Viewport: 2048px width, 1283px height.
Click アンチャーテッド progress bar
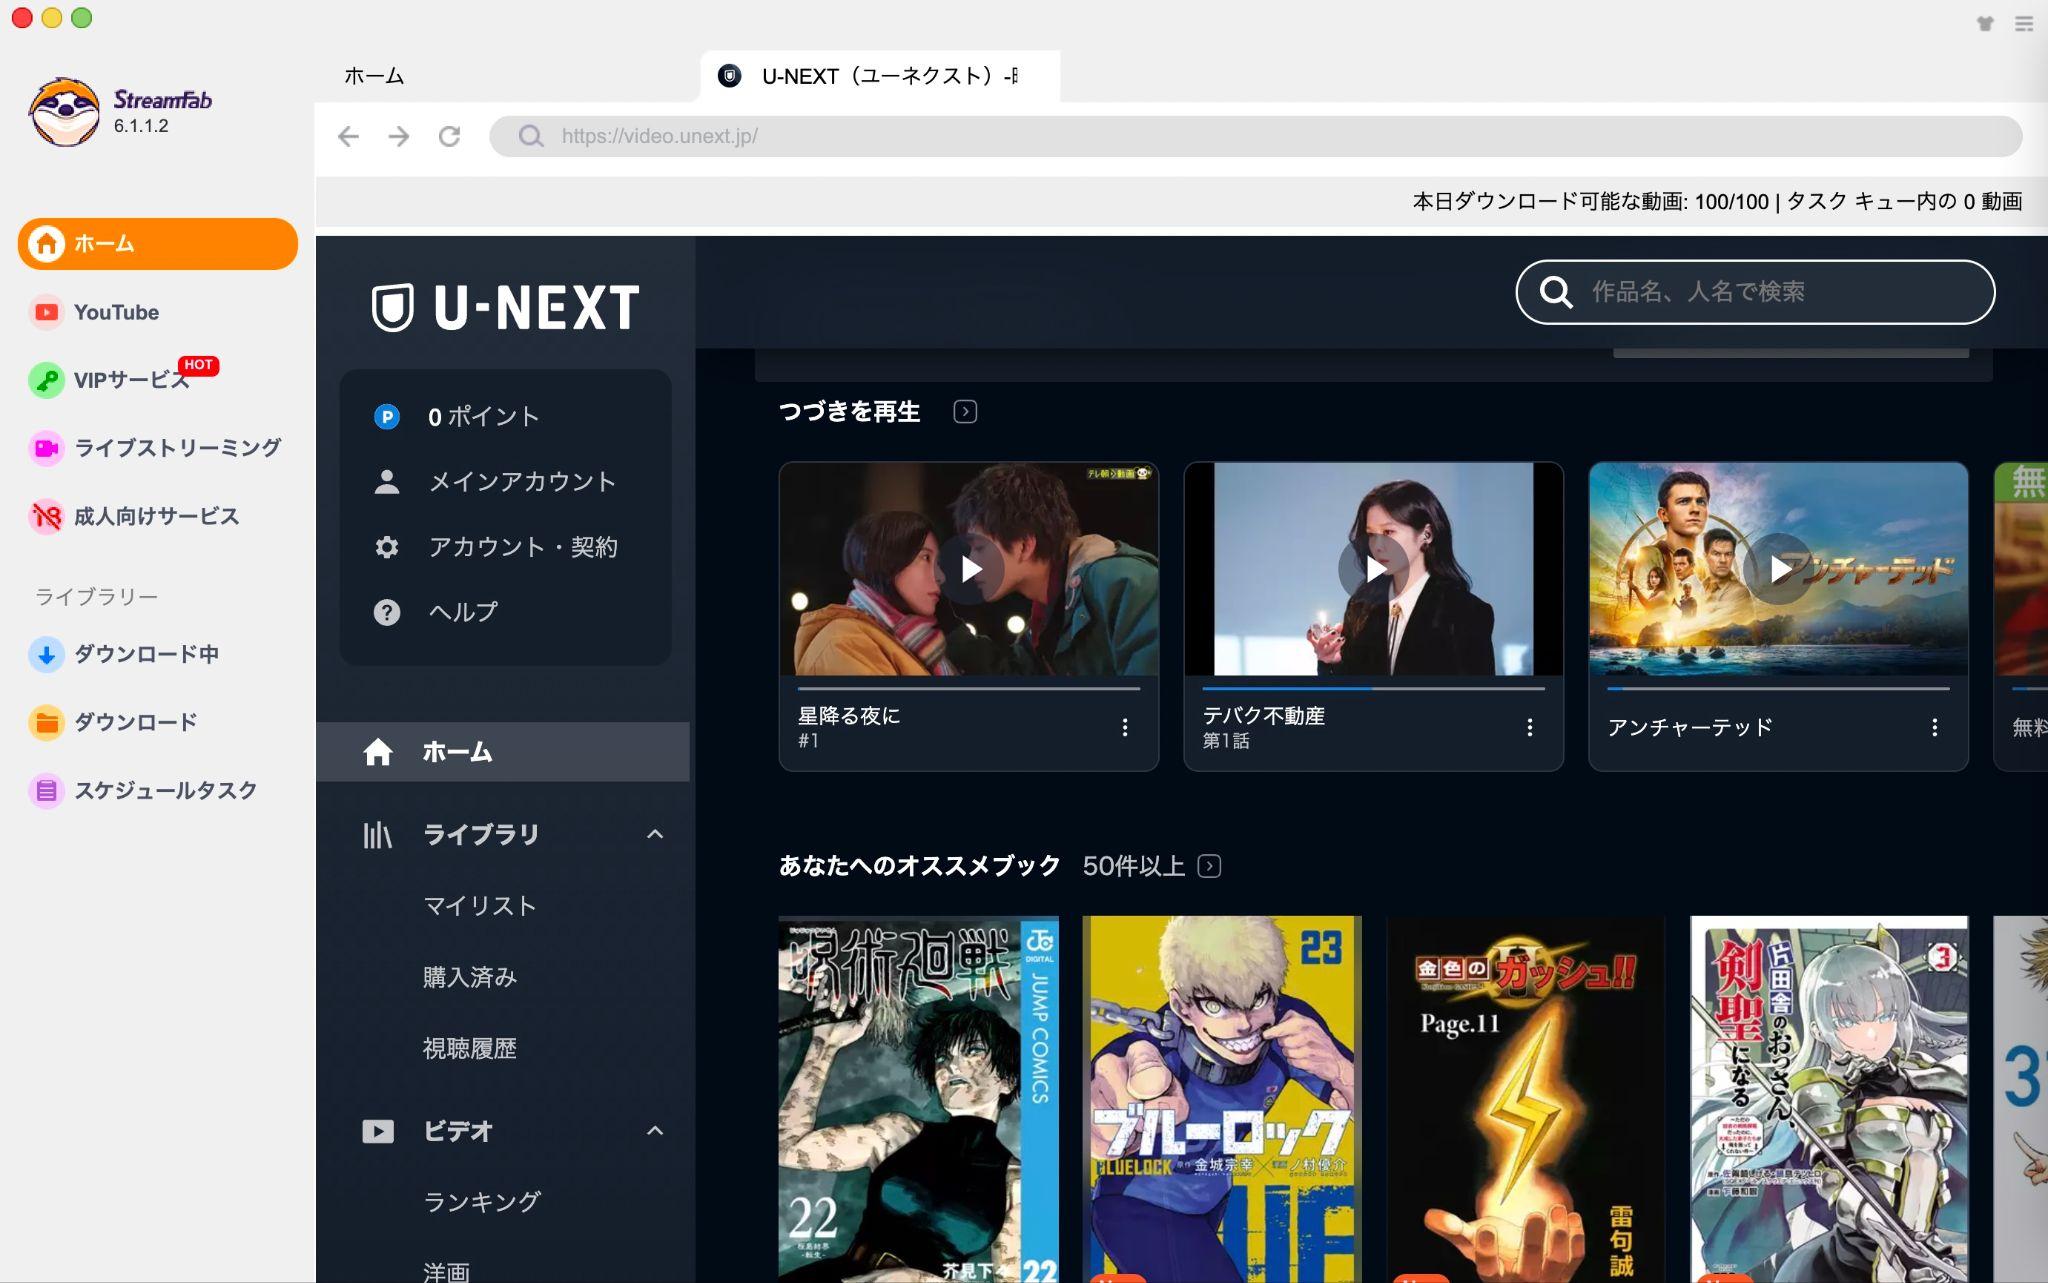click(1779, 688)
